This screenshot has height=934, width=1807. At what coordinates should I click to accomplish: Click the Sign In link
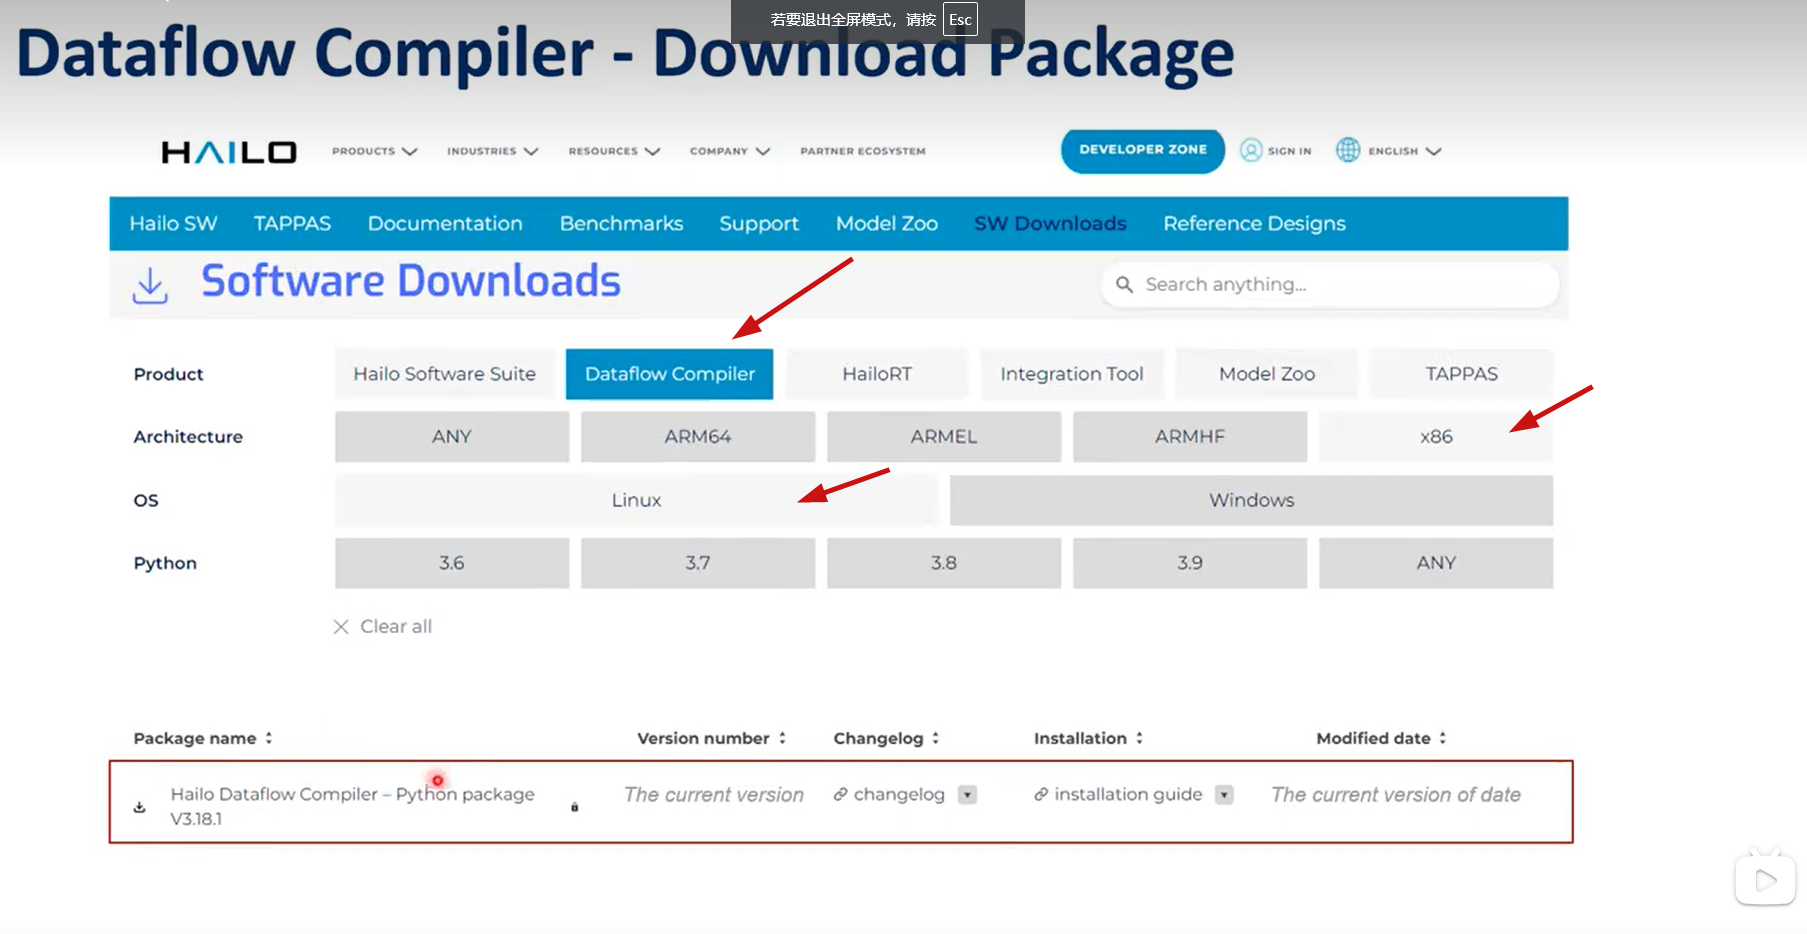1289,151
